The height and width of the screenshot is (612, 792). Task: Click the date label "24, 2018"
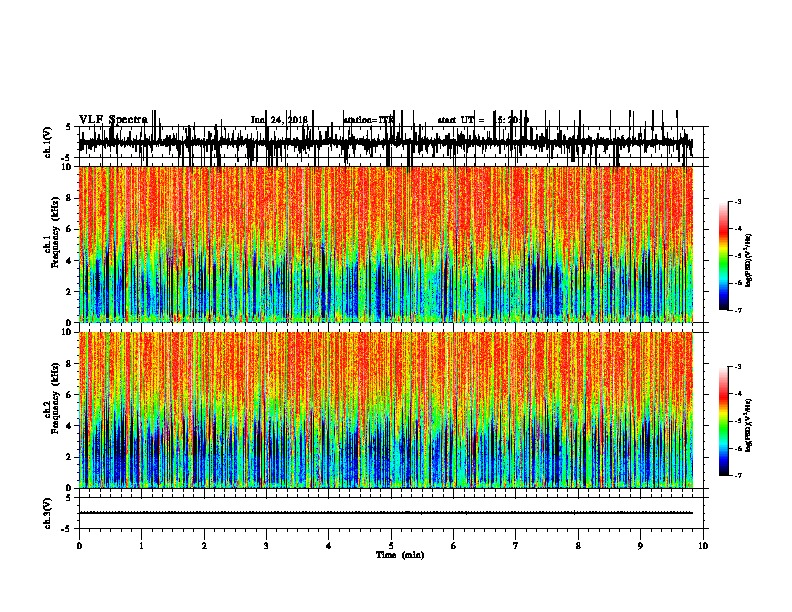(287, 120)
